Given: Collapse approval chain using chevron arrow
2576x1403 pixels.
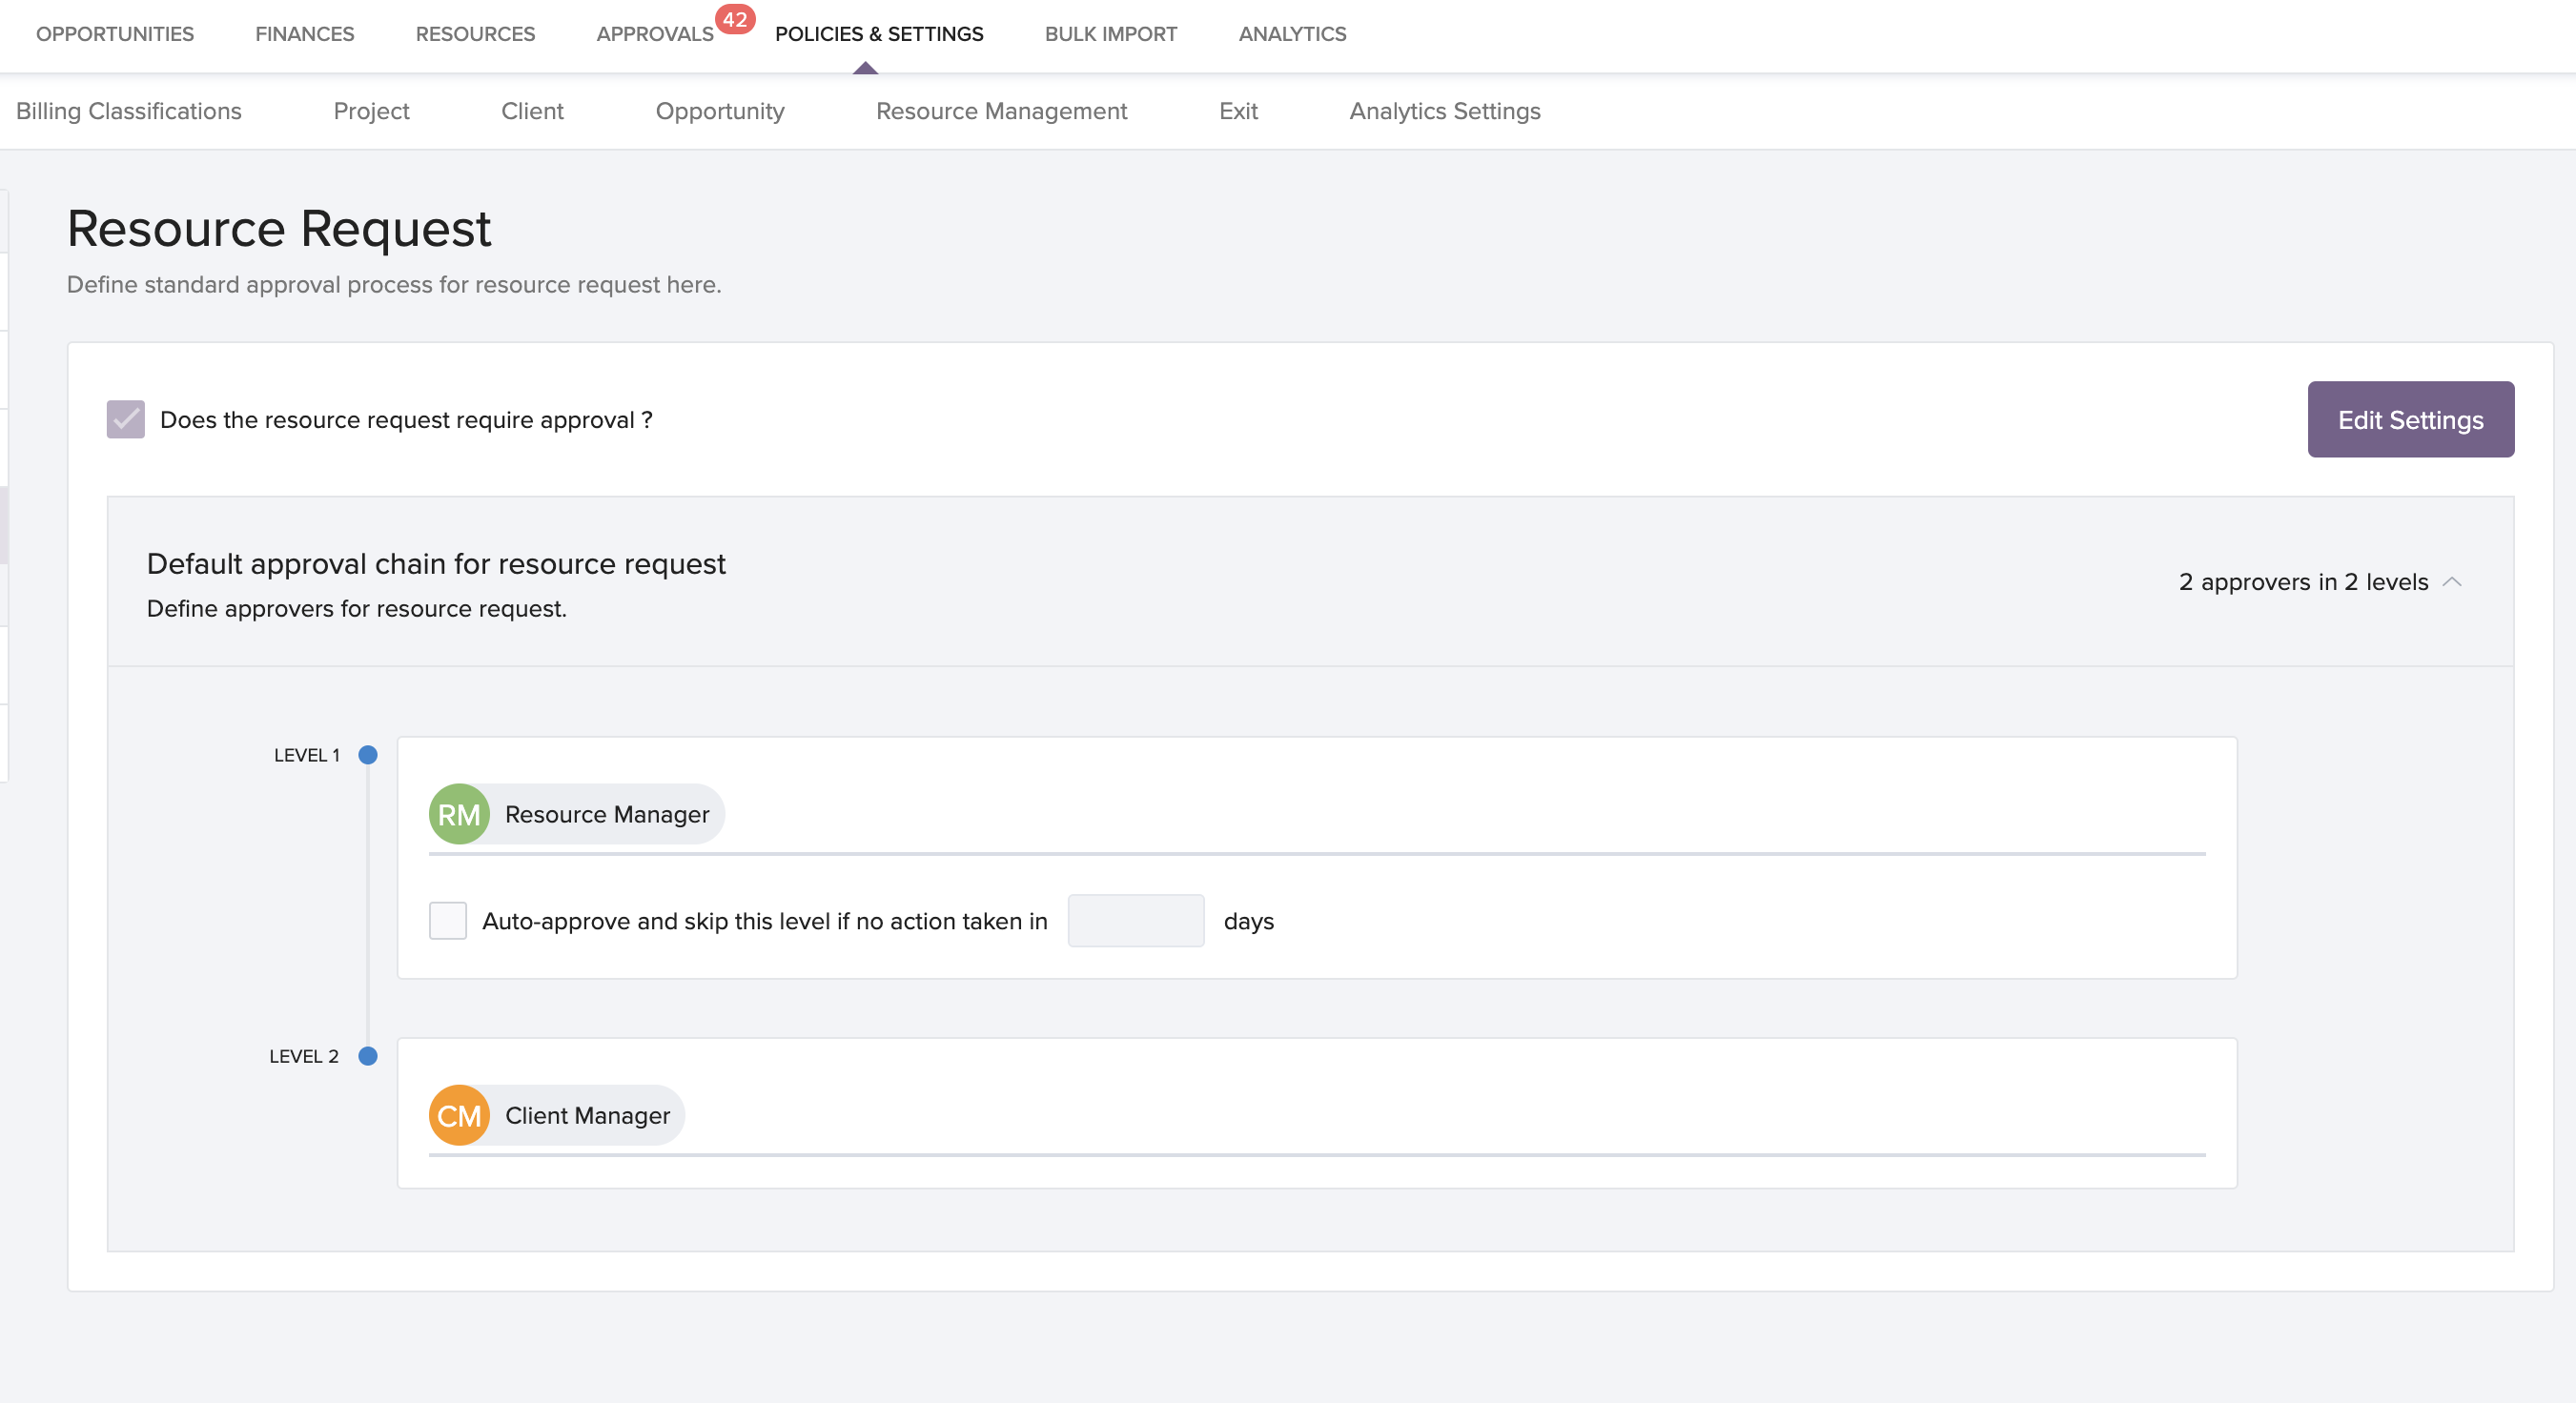Looking at the screenshot, I should (2452, 582).
